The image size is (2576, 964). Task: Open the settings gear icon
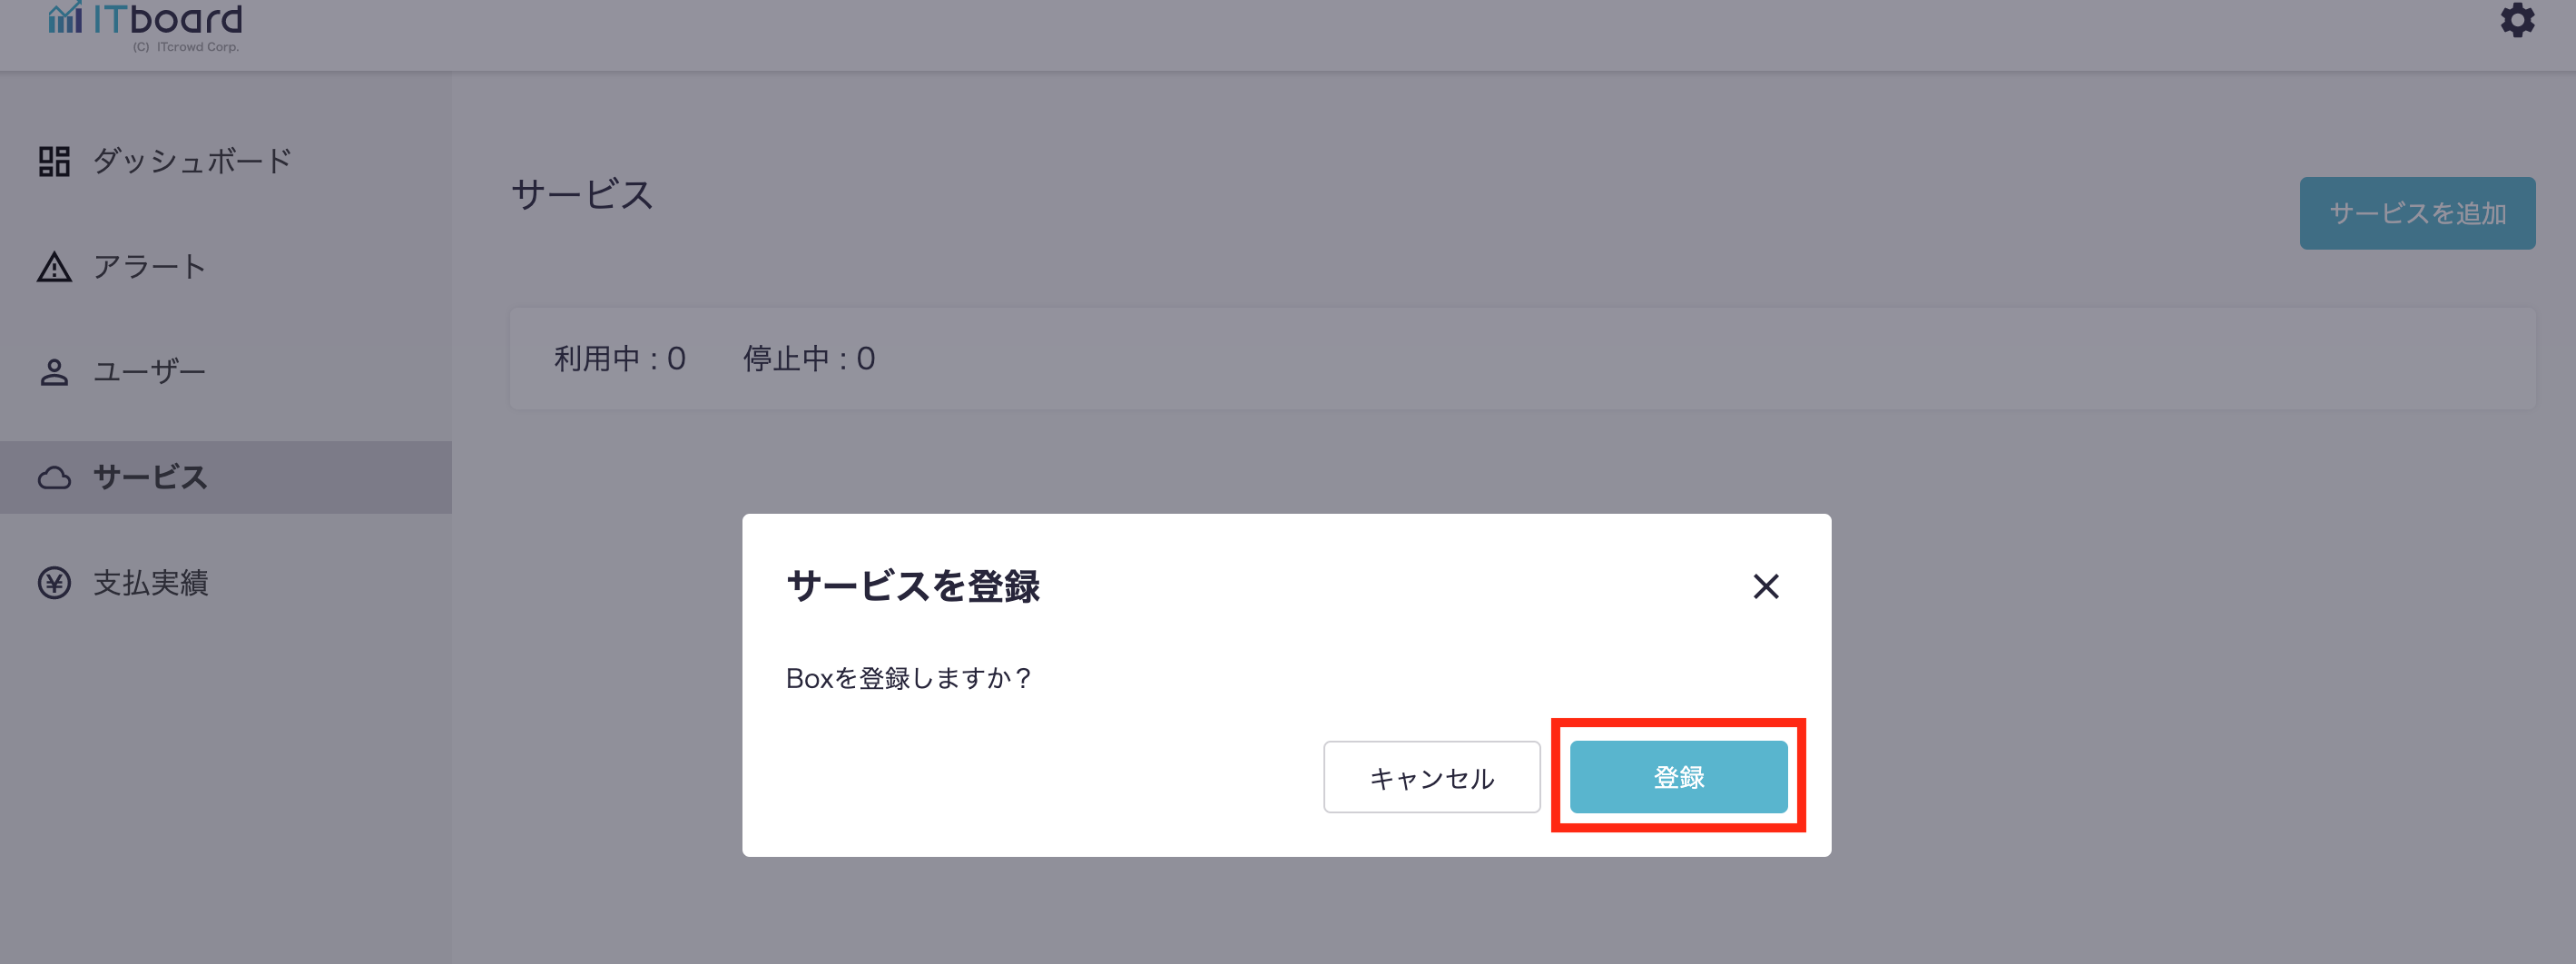2517,20
